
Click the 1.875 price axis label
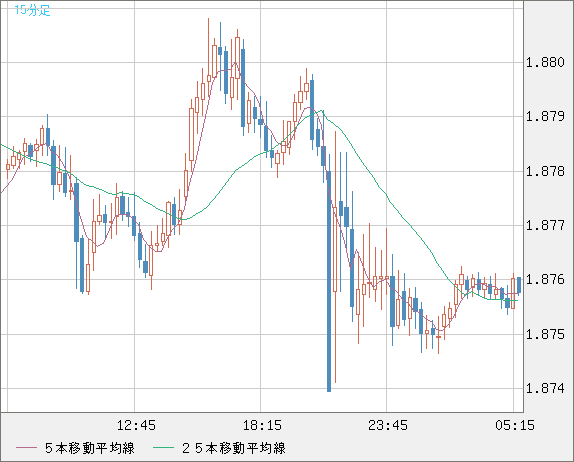[545, 334]
